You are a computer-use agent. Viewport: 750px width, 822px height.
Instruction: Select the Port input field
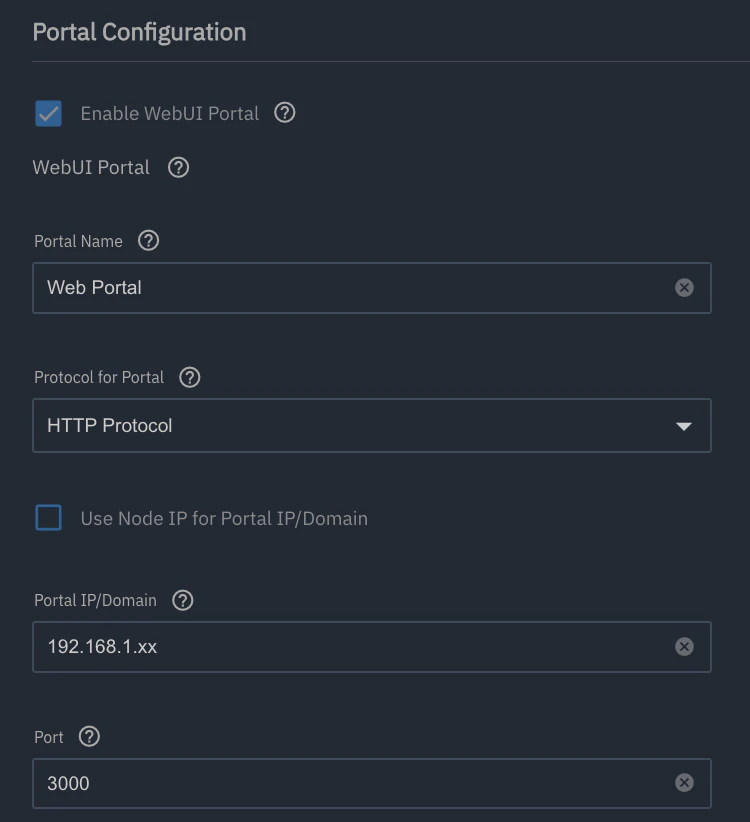coord(372,783)
